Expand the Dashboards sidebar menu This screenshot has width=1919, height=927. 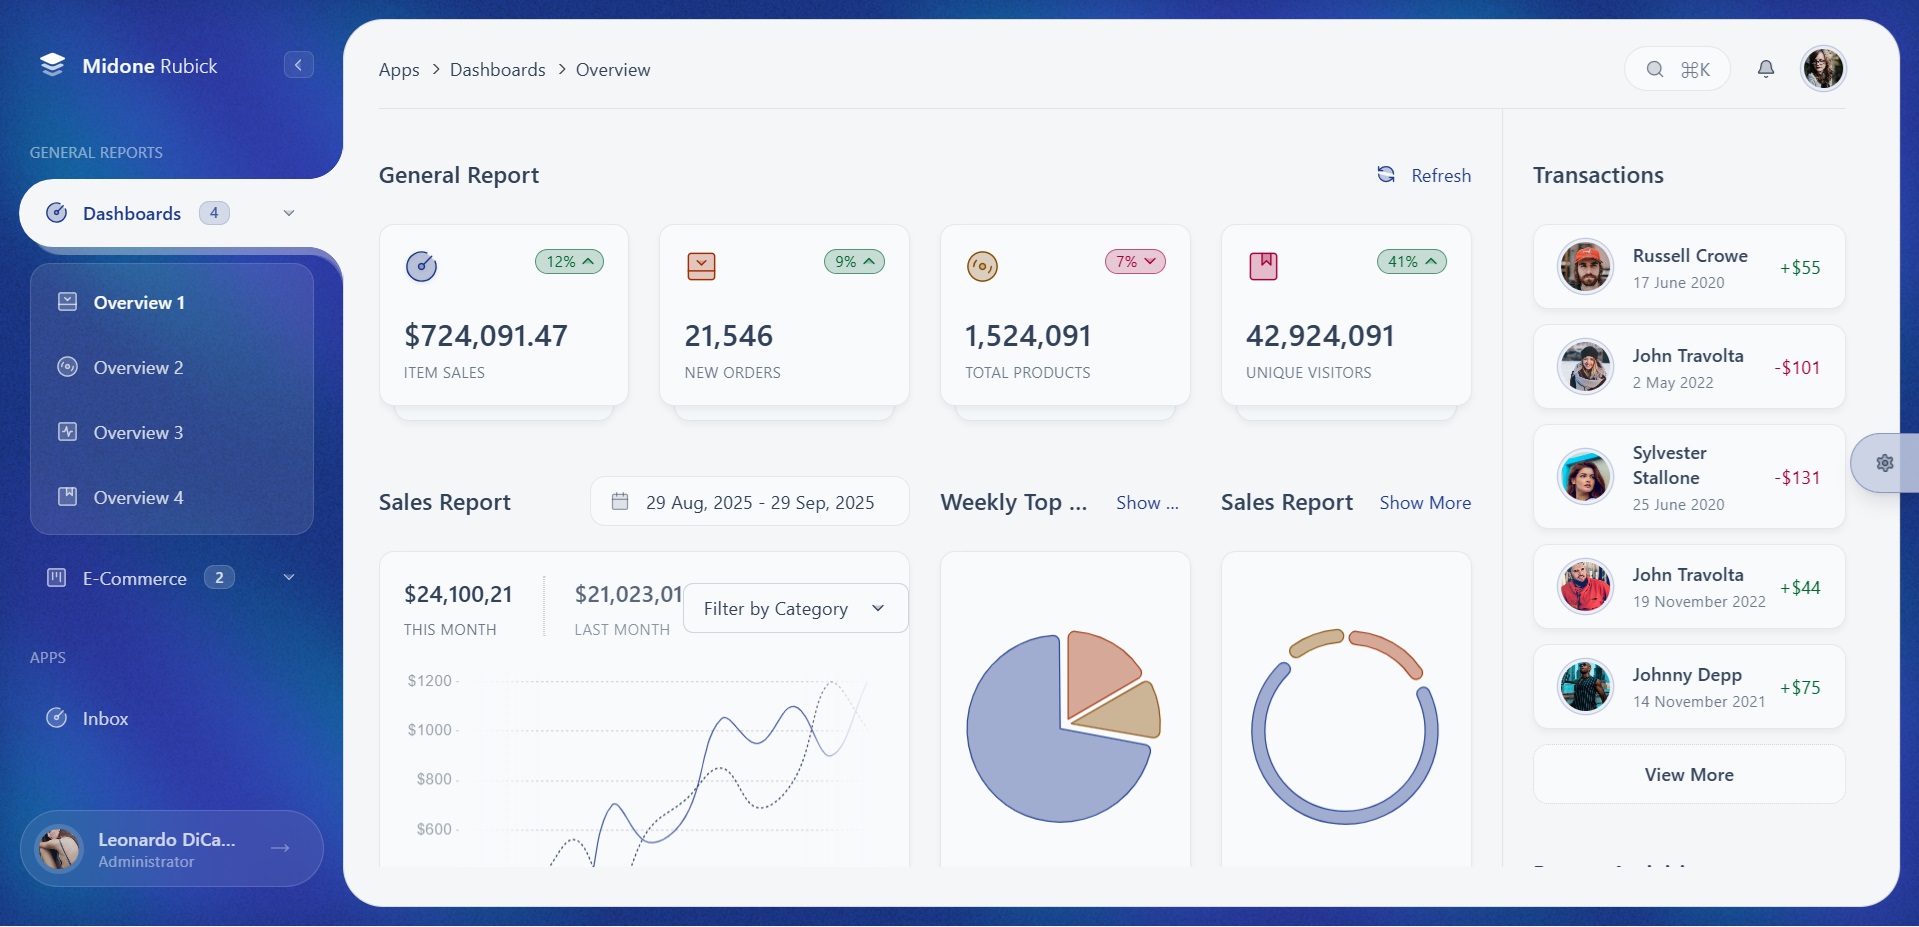(289, 213)
